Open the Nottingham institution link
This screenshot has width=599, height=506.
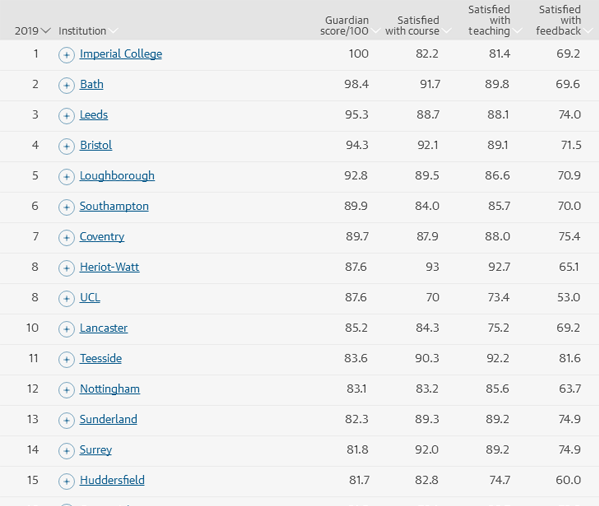coord(110,389)
